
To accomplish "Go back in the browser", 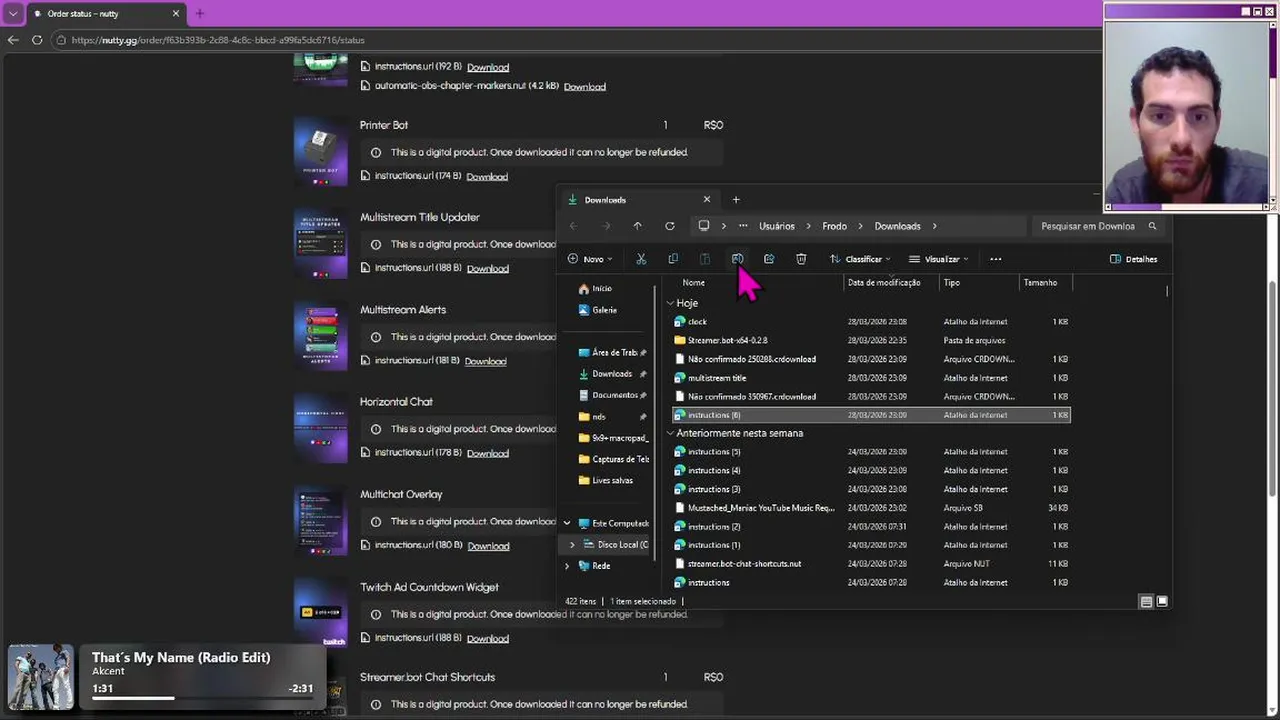I will tap(13, 40).
